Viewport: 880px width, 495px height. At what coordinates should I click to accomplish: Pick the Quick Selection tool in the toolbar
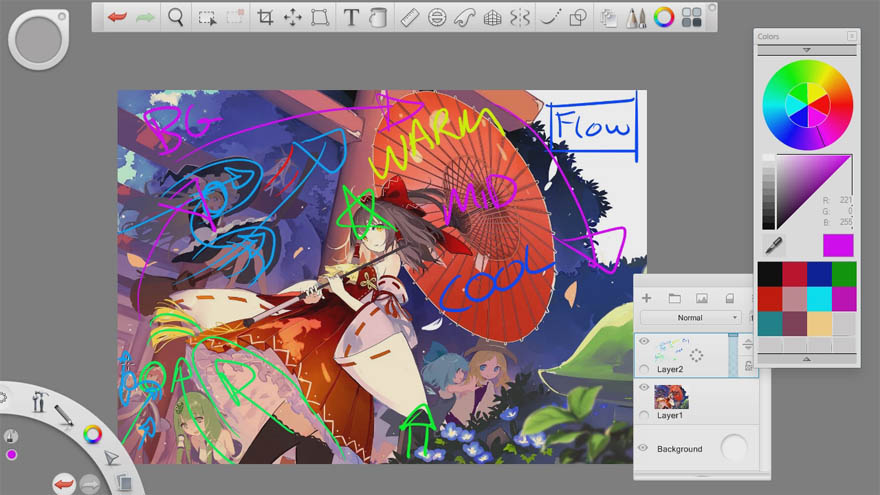[x=235, y=17]
